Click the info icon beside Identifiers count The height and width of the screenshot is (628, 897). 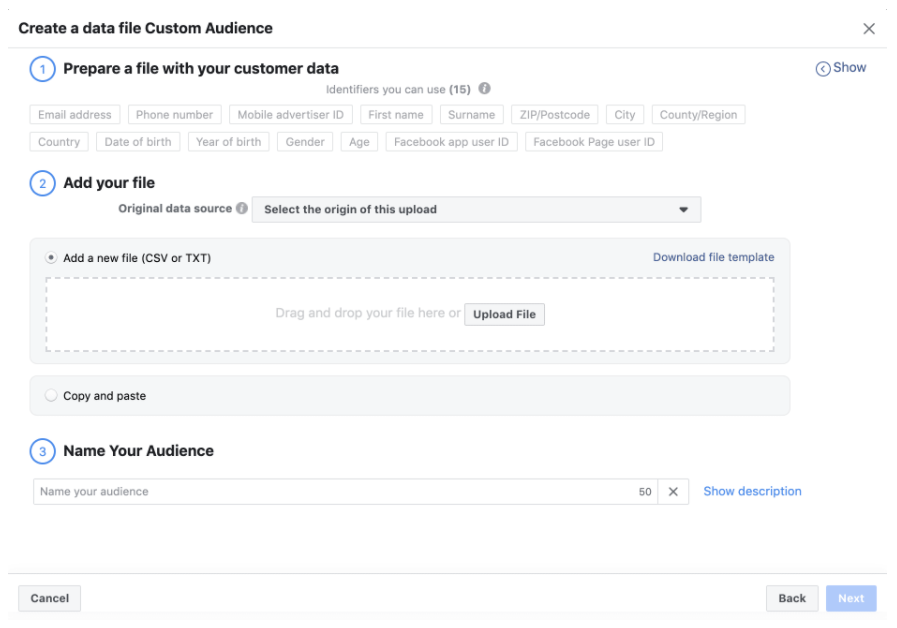coord(485,89)
